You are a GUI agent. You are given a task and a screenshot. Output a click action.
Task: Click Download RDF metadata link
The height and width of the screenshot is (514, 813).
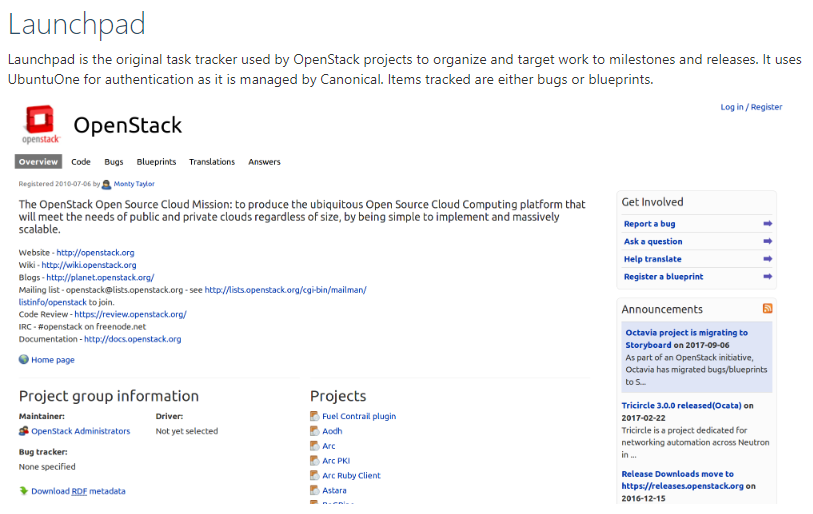(x=78, y=491)
